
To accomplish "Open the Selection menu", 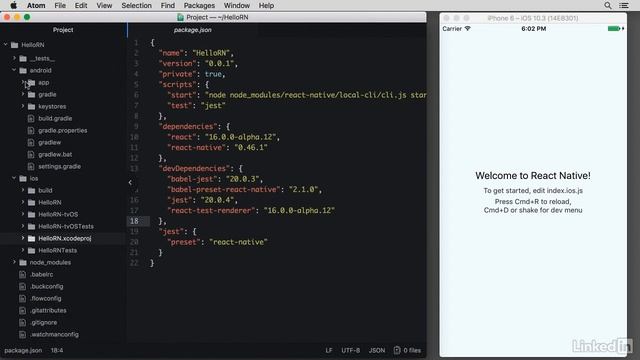I will coord(136,5).
